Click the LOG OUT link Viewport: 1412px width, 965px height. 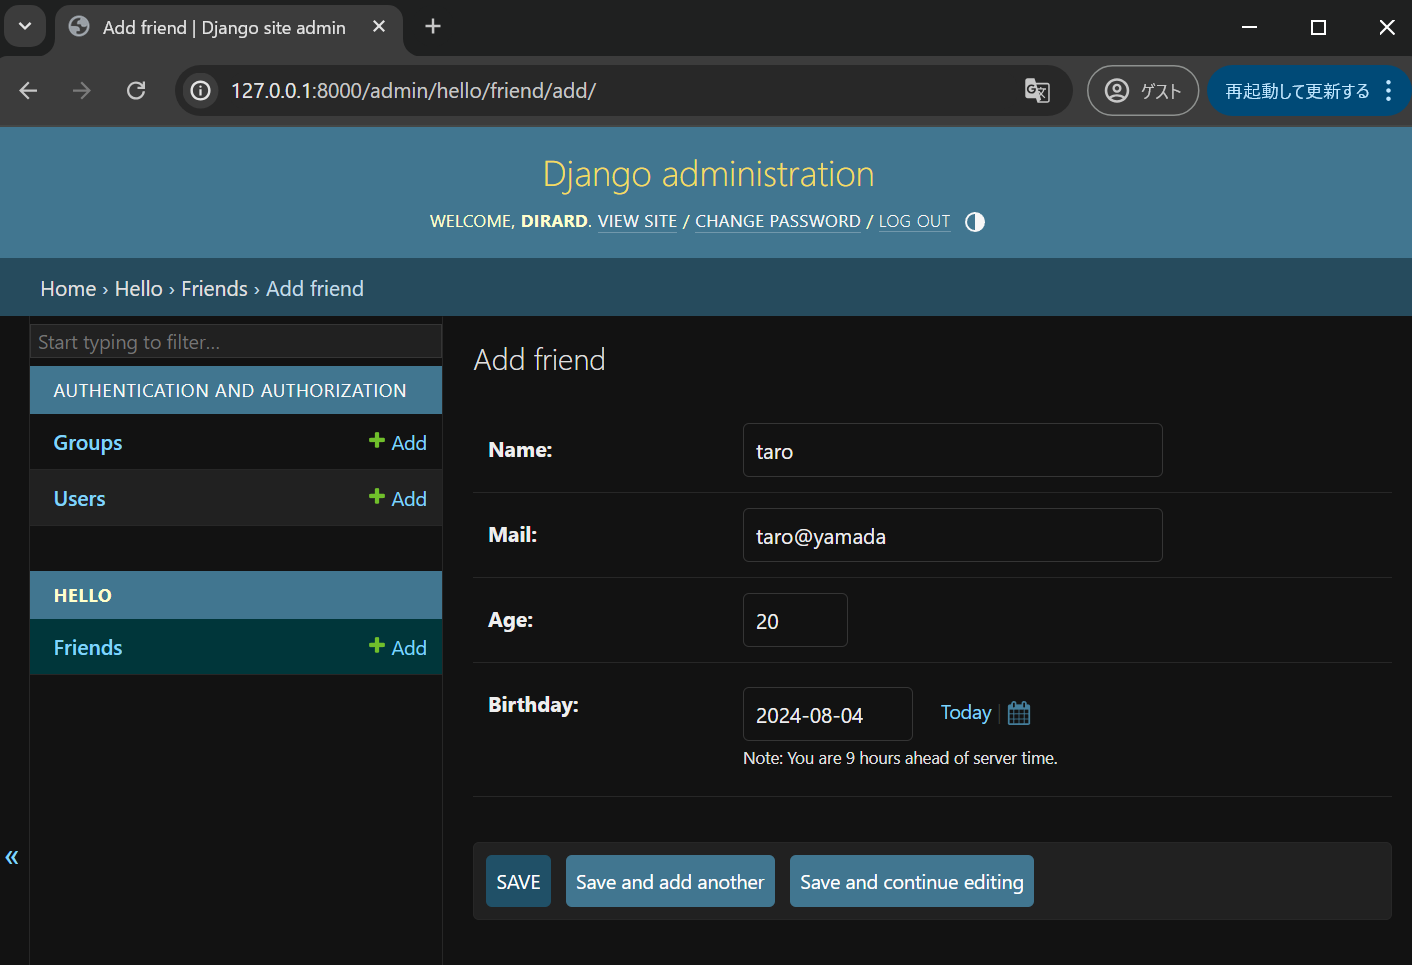click(914, 221)
